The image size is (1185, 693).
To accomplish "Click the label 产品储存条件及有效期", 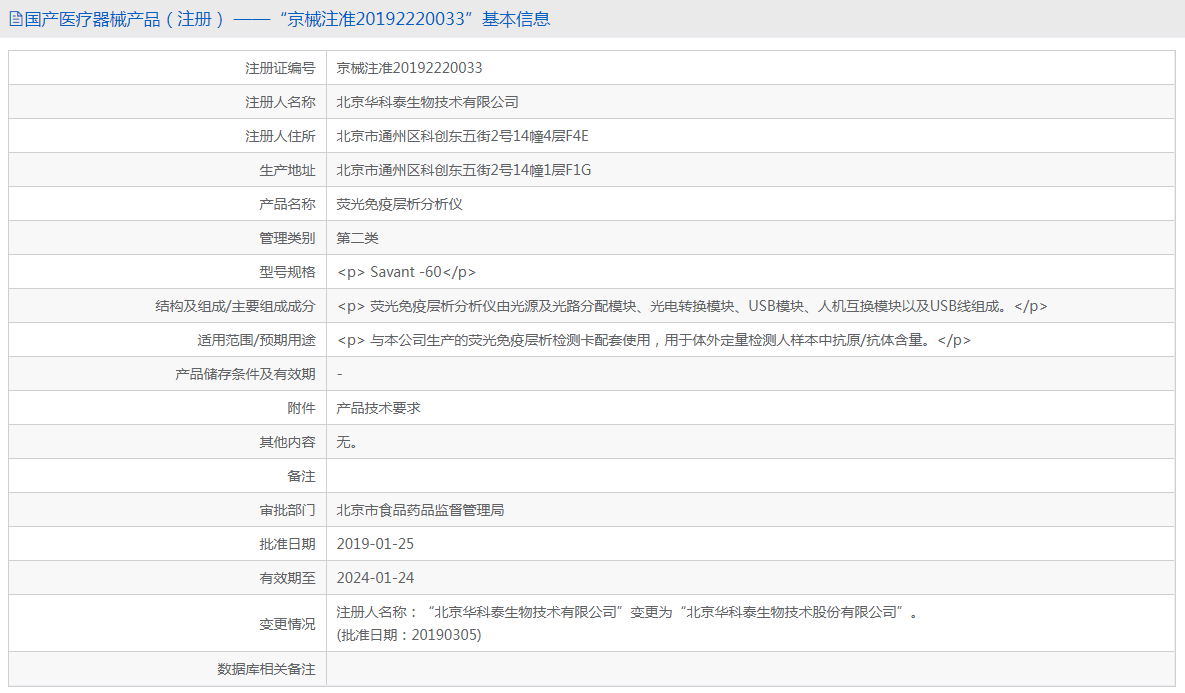I will [245, 374].
